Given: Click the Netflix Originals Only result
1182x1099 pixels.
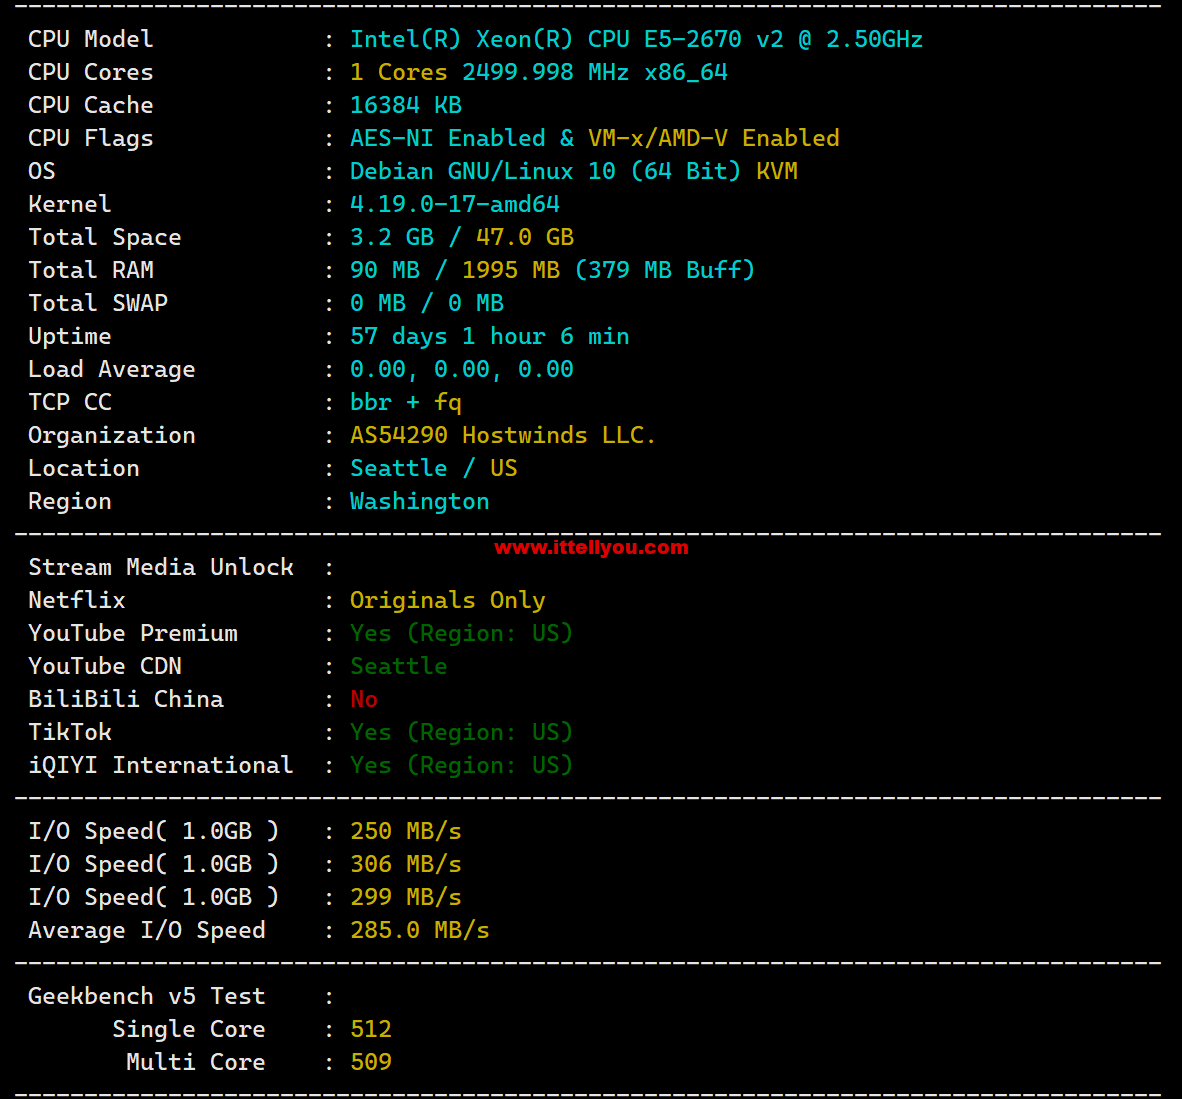Looking at the screenshot, I should coord(448,600).
